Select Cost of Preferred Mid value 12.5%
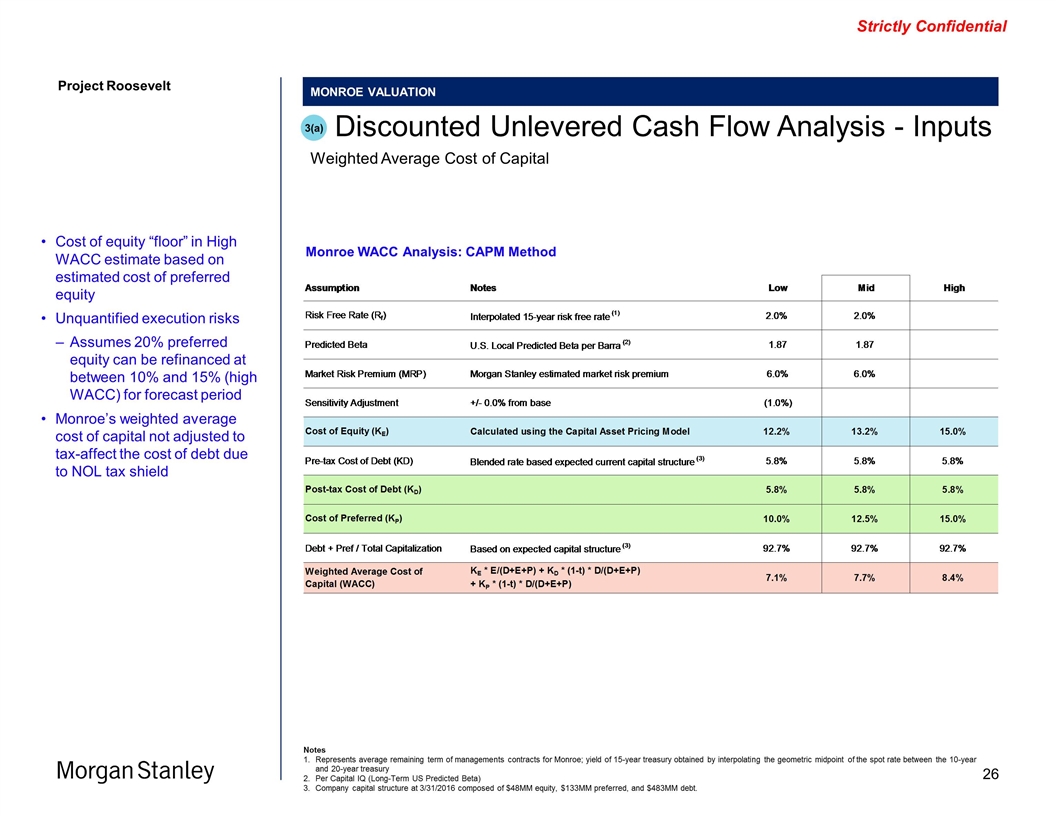Screen dimensions: 1056x816 click(x=864, y=518)
